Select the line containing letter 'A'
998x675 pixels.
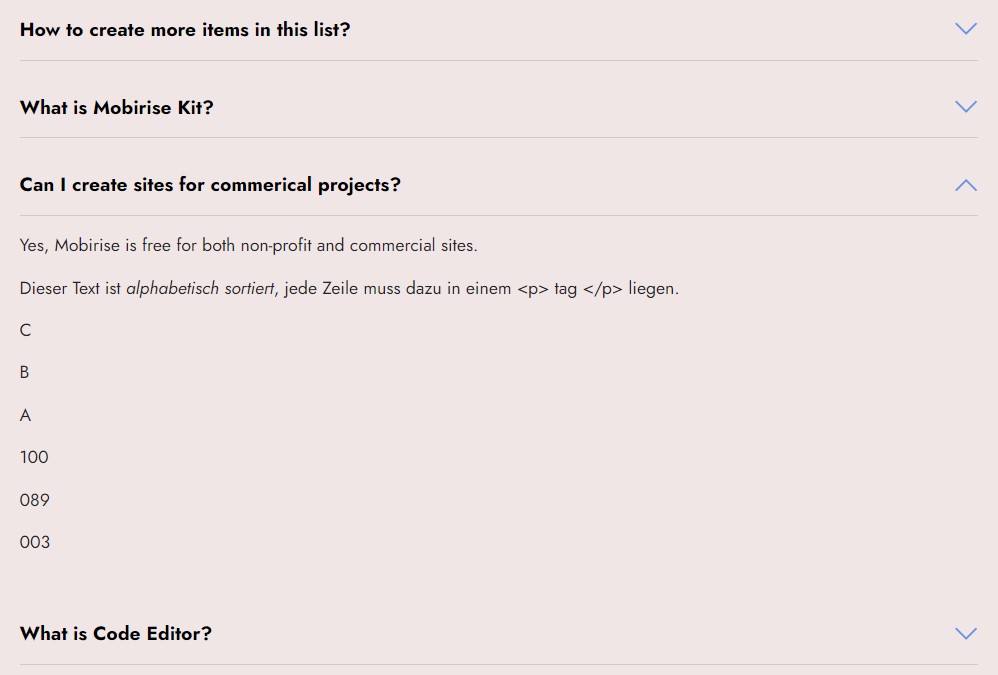point(26,415)
